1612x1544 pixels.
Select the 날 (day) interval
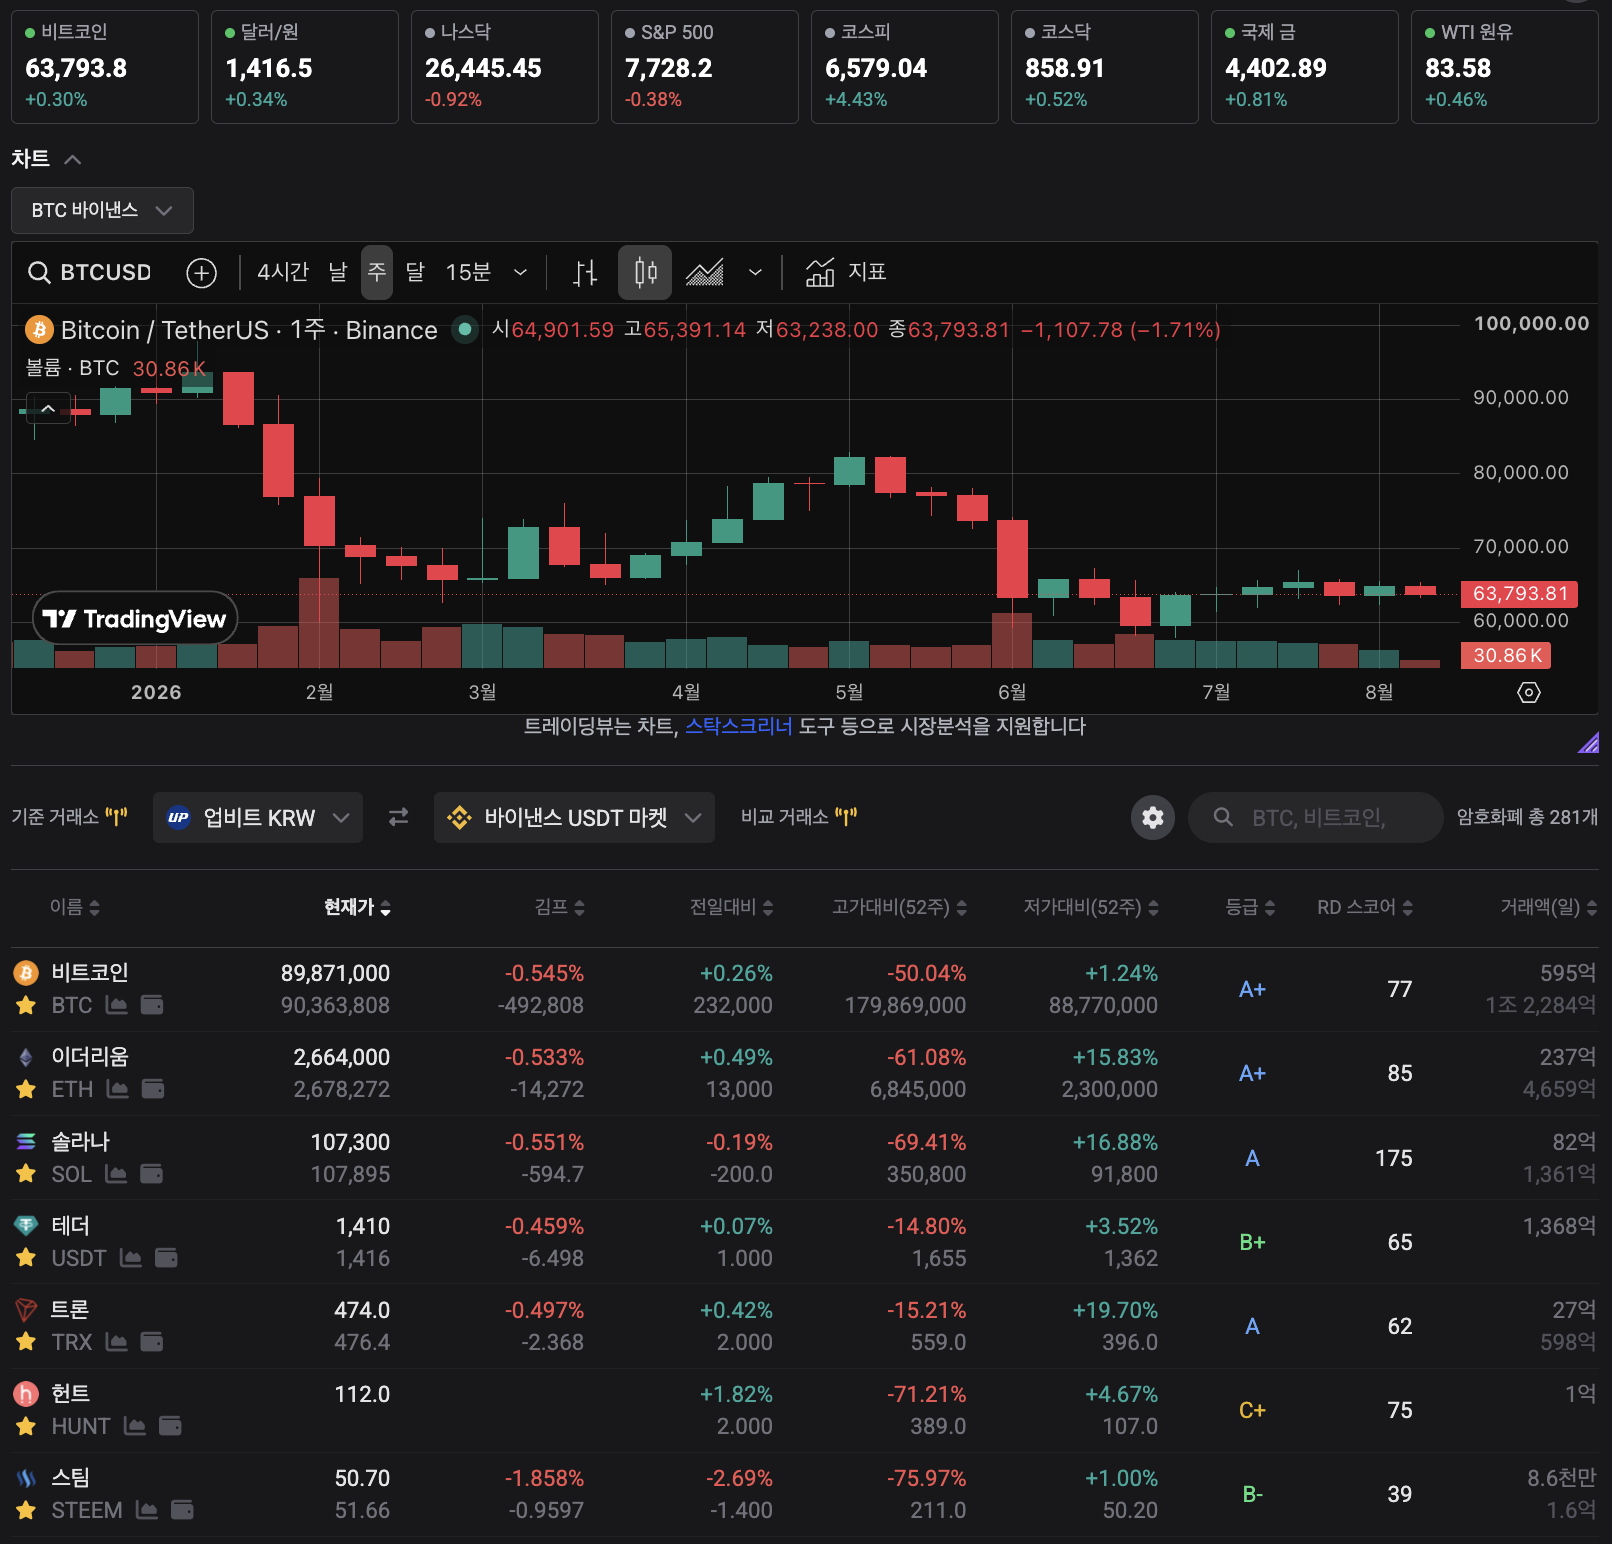pos(338,272)
